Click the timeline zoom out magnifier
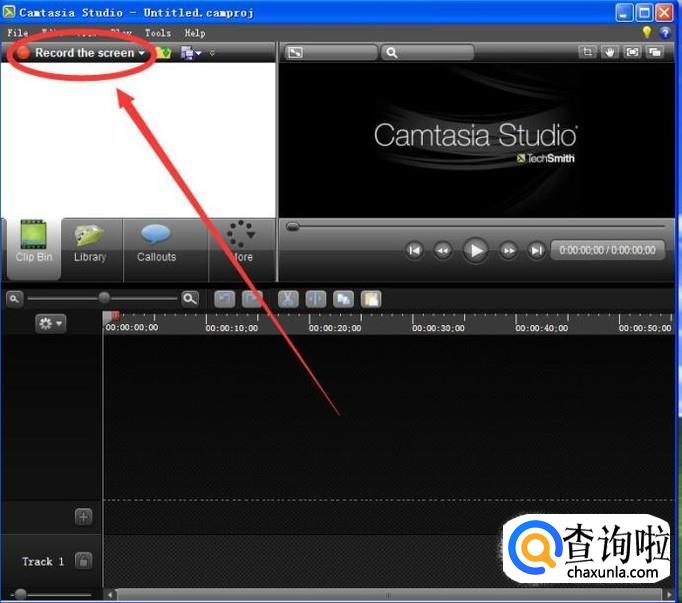 14,299
